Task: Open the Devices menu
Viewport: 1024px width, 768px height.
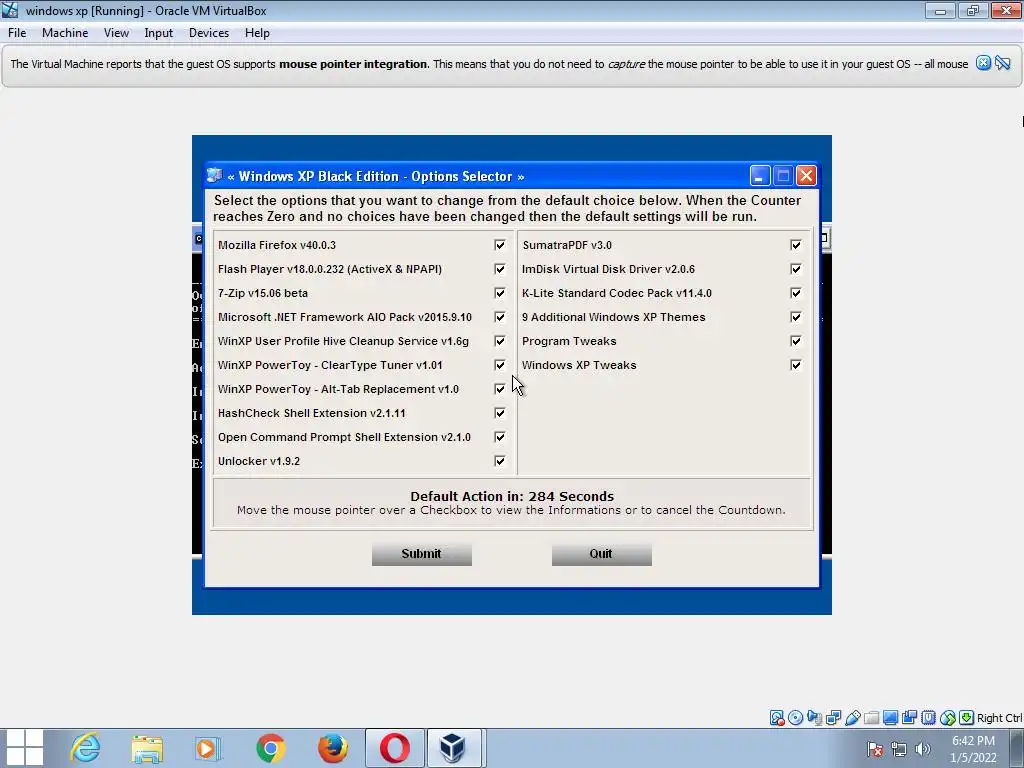Action: coord(209,33)
